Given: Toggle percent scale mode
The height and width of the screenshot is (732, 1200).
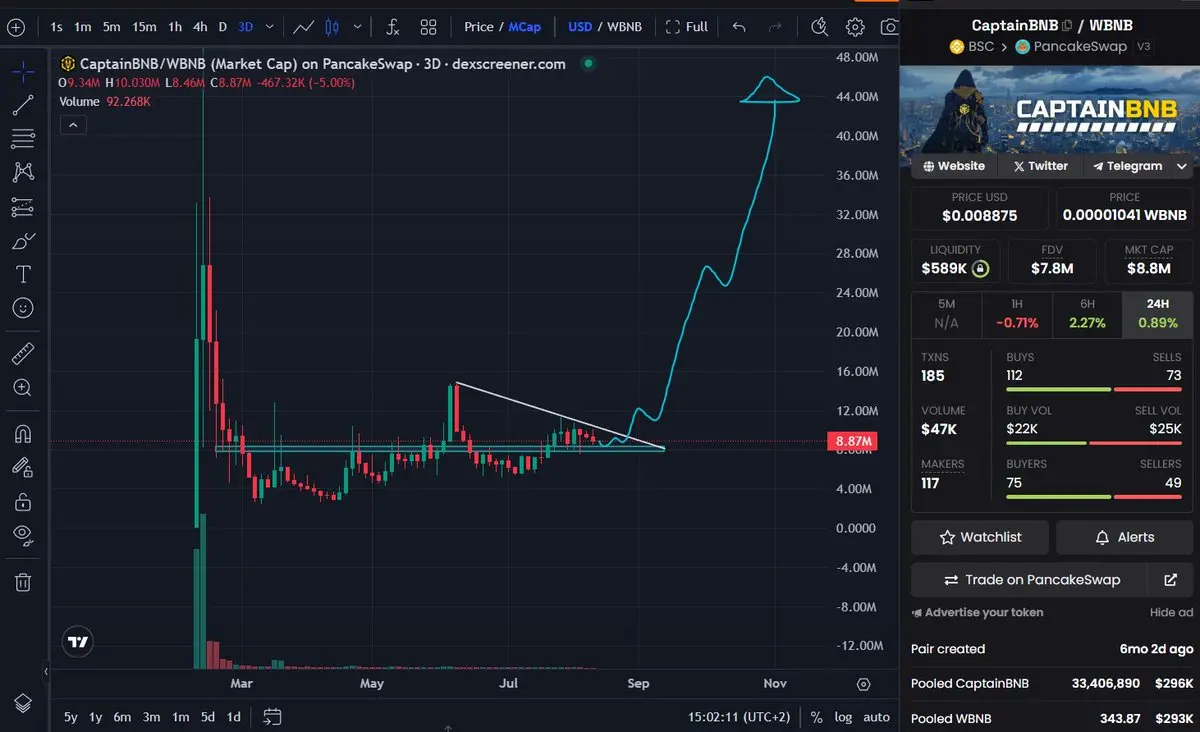Looking at the screenshot, I should coord(817,717).
